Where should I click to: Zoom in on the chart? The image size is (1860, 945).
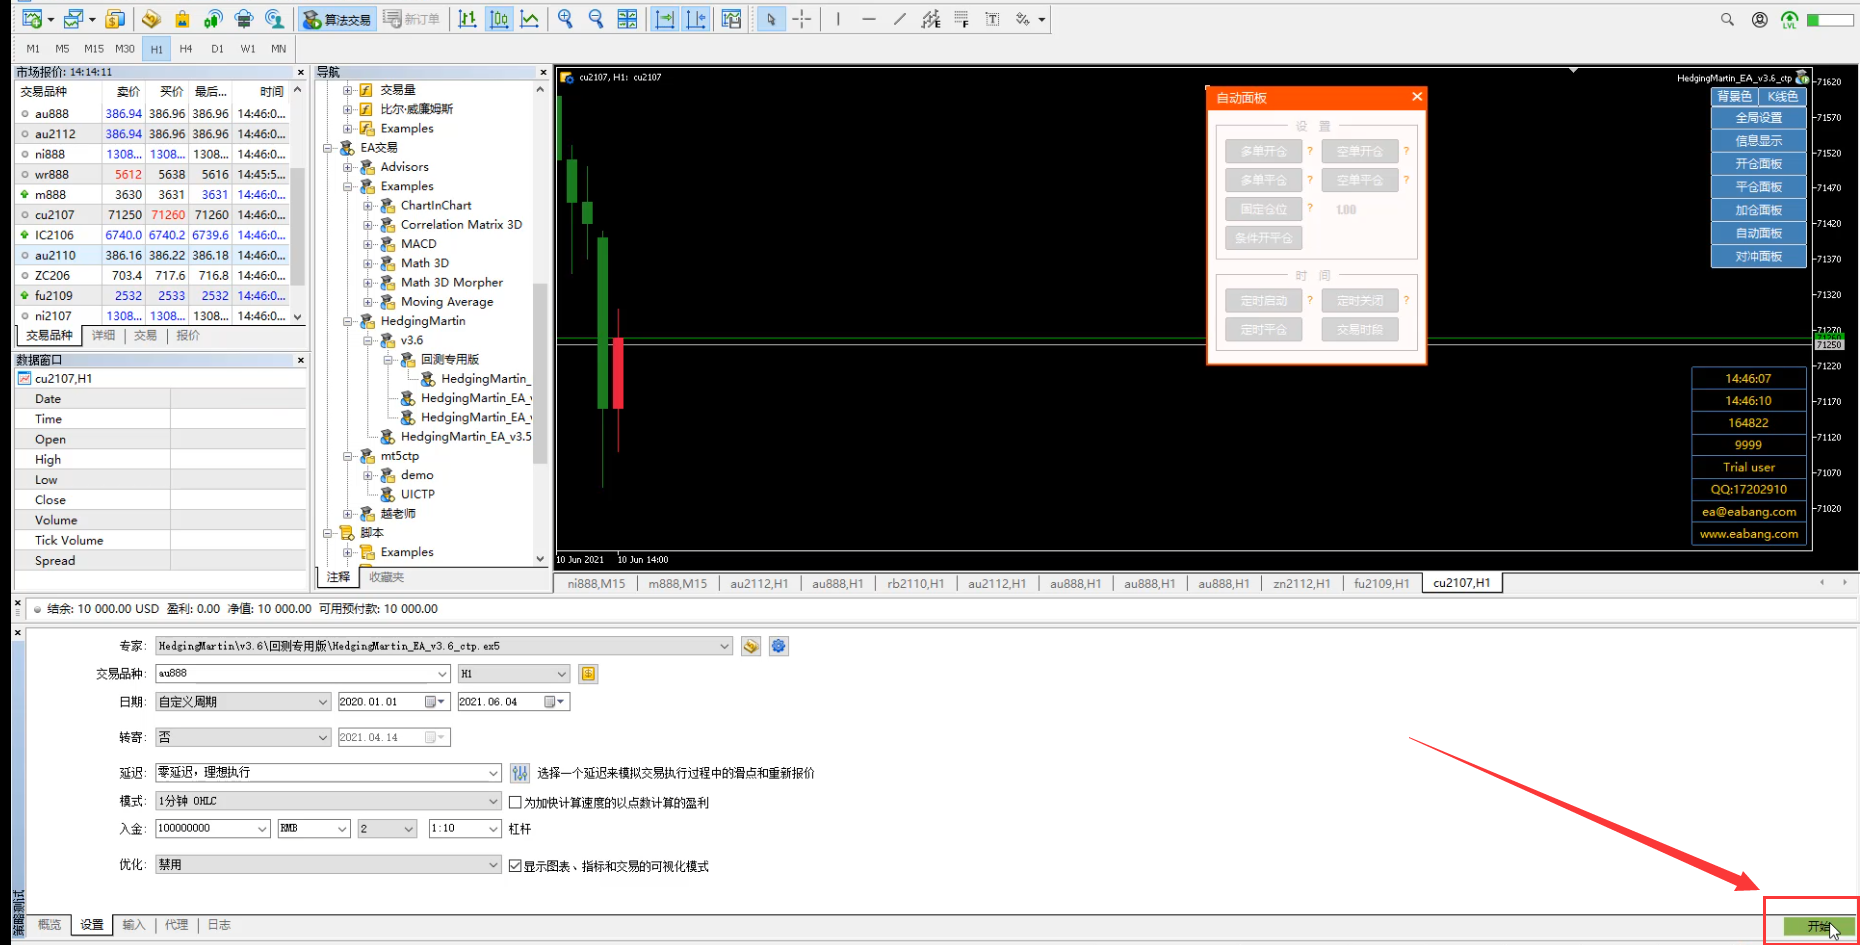coord(565,19)
